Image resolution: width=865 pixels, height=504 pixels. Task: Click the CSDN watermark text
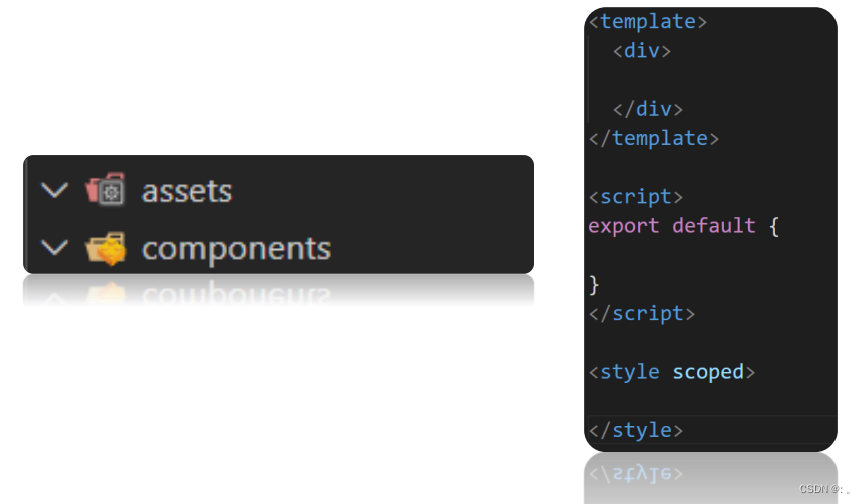(820, 489)
